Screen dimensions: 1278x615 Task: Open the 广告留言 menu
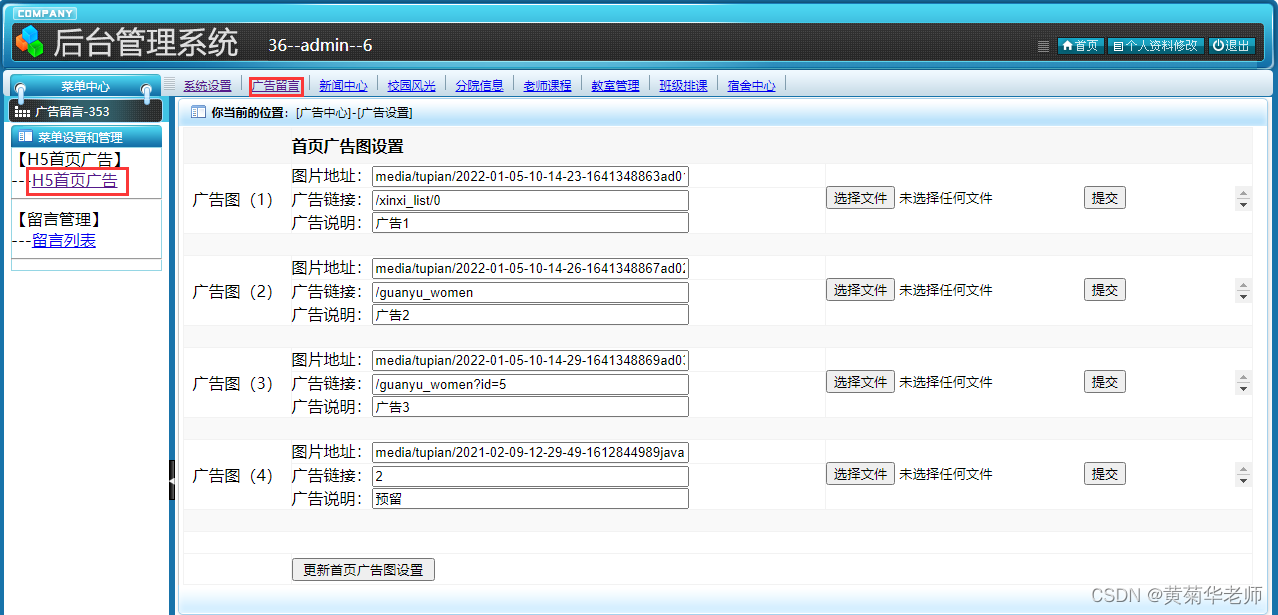click(x=275, y=86)
